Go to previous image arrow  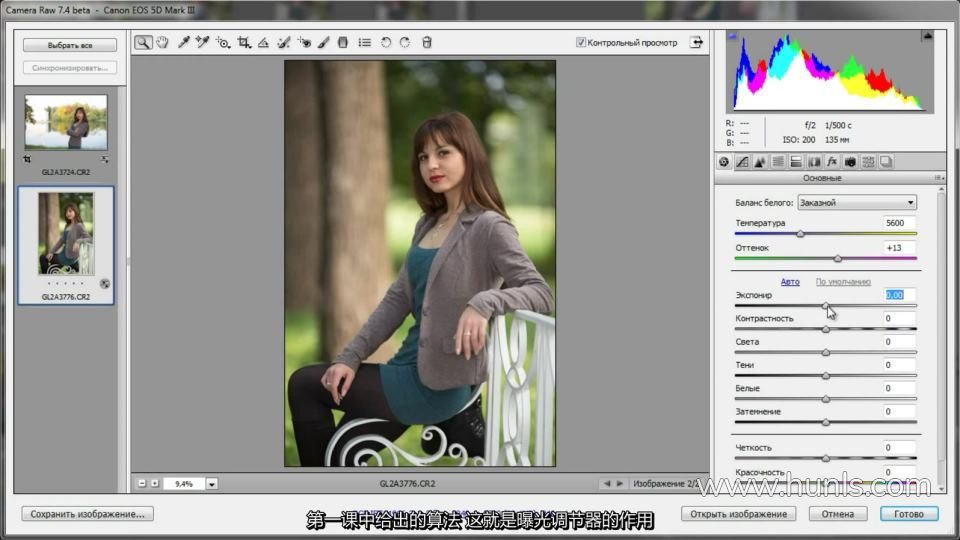607,484
